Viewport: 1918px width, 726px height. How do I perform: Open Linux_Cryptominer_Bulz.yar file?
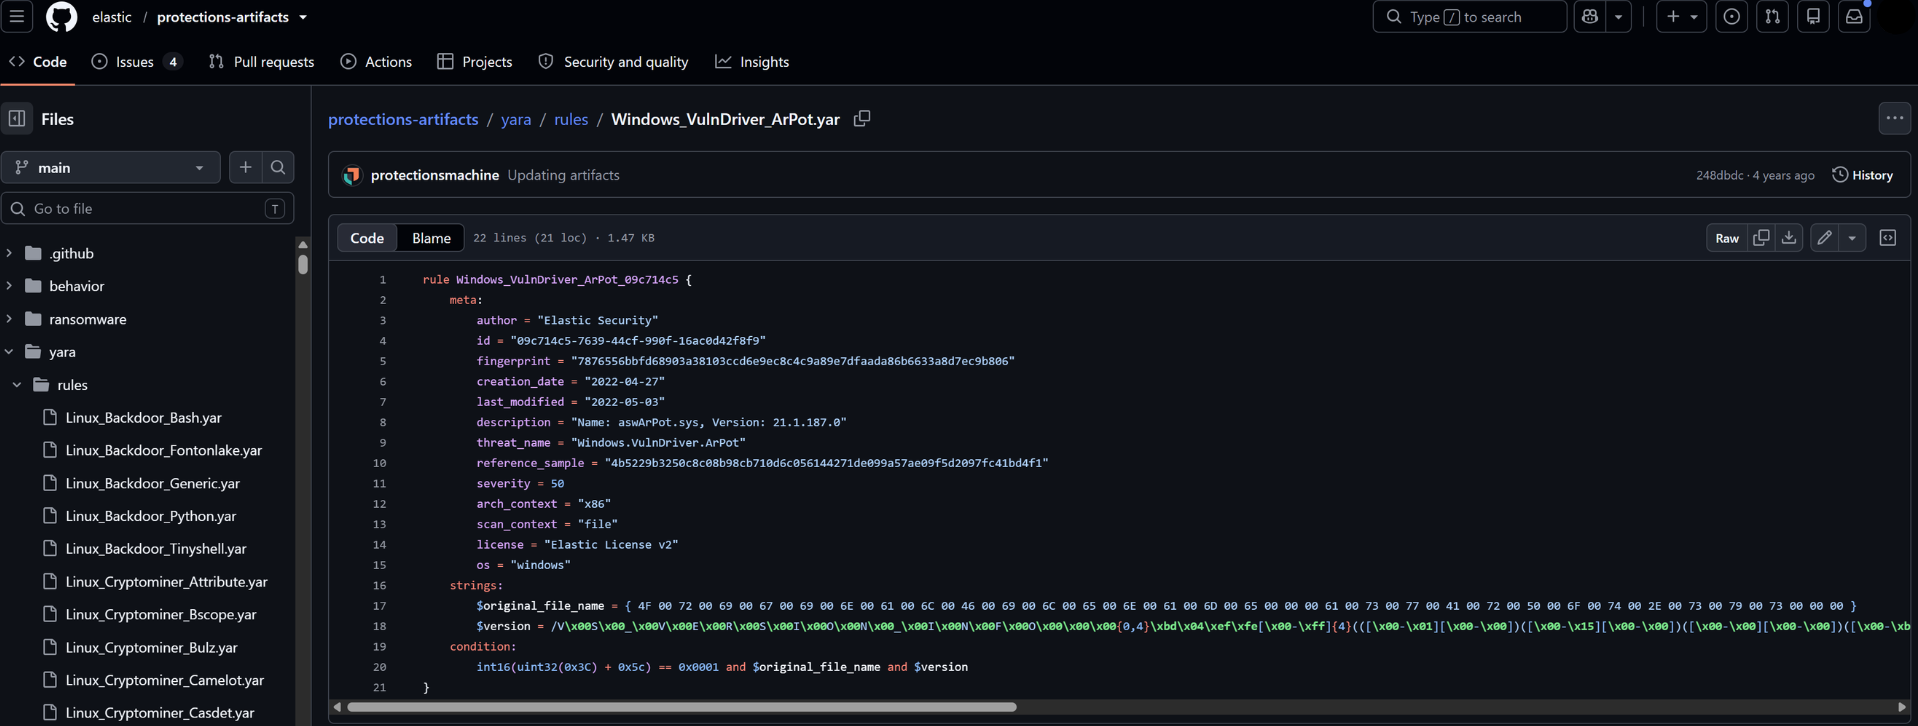point(151,648)
